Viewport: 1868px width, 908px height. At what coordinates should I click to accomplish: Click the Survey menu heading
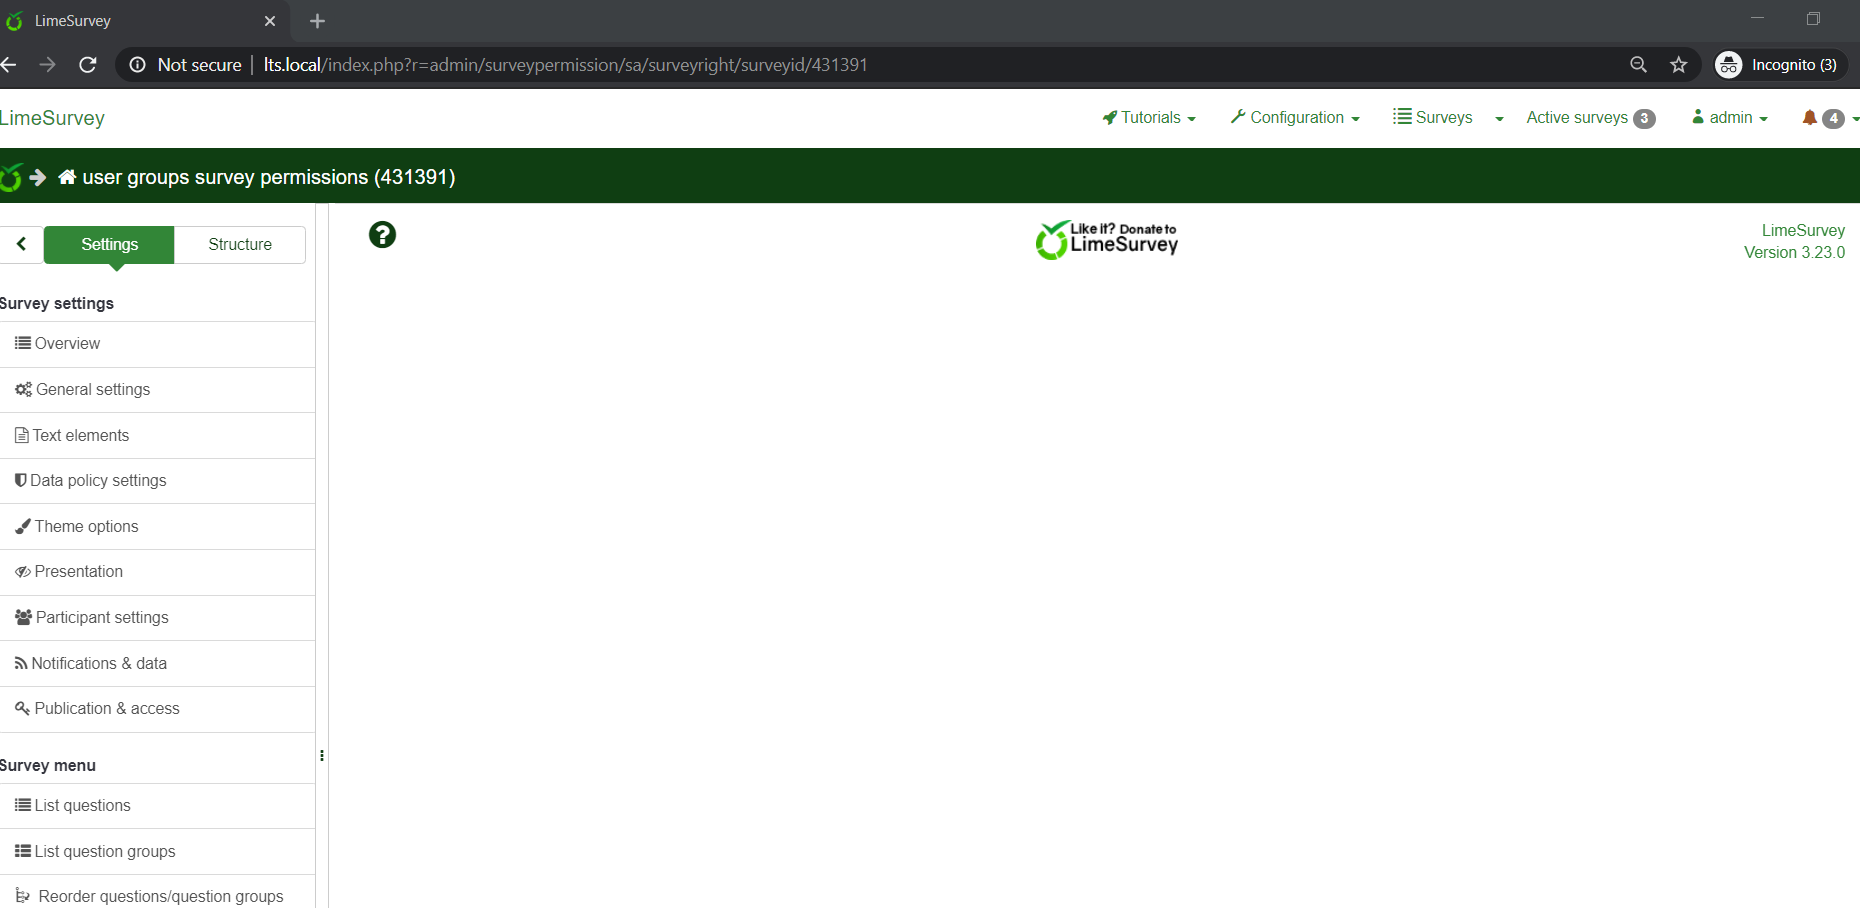click(x=48, y=766)
